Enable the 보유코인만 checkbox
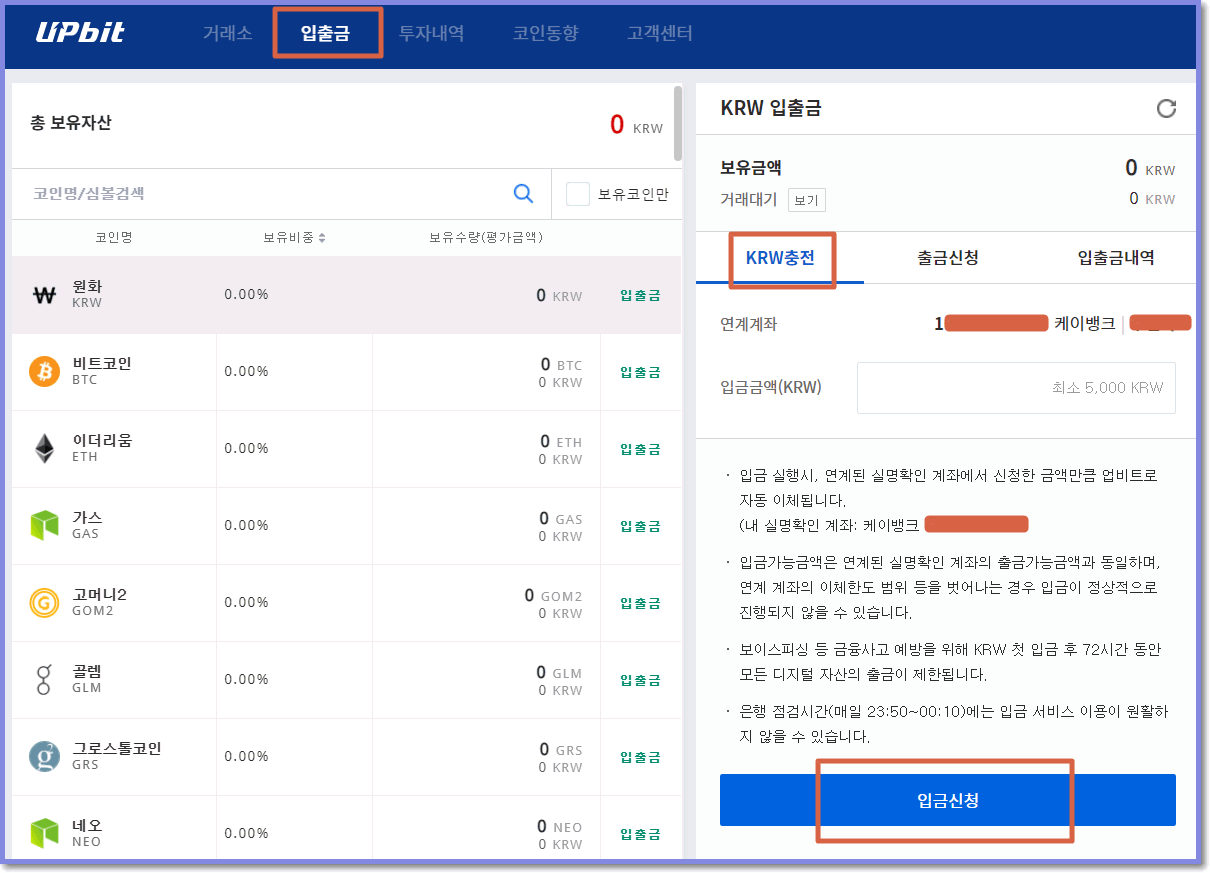This screenshot has height=873, width=1210. tap(577, 193)
